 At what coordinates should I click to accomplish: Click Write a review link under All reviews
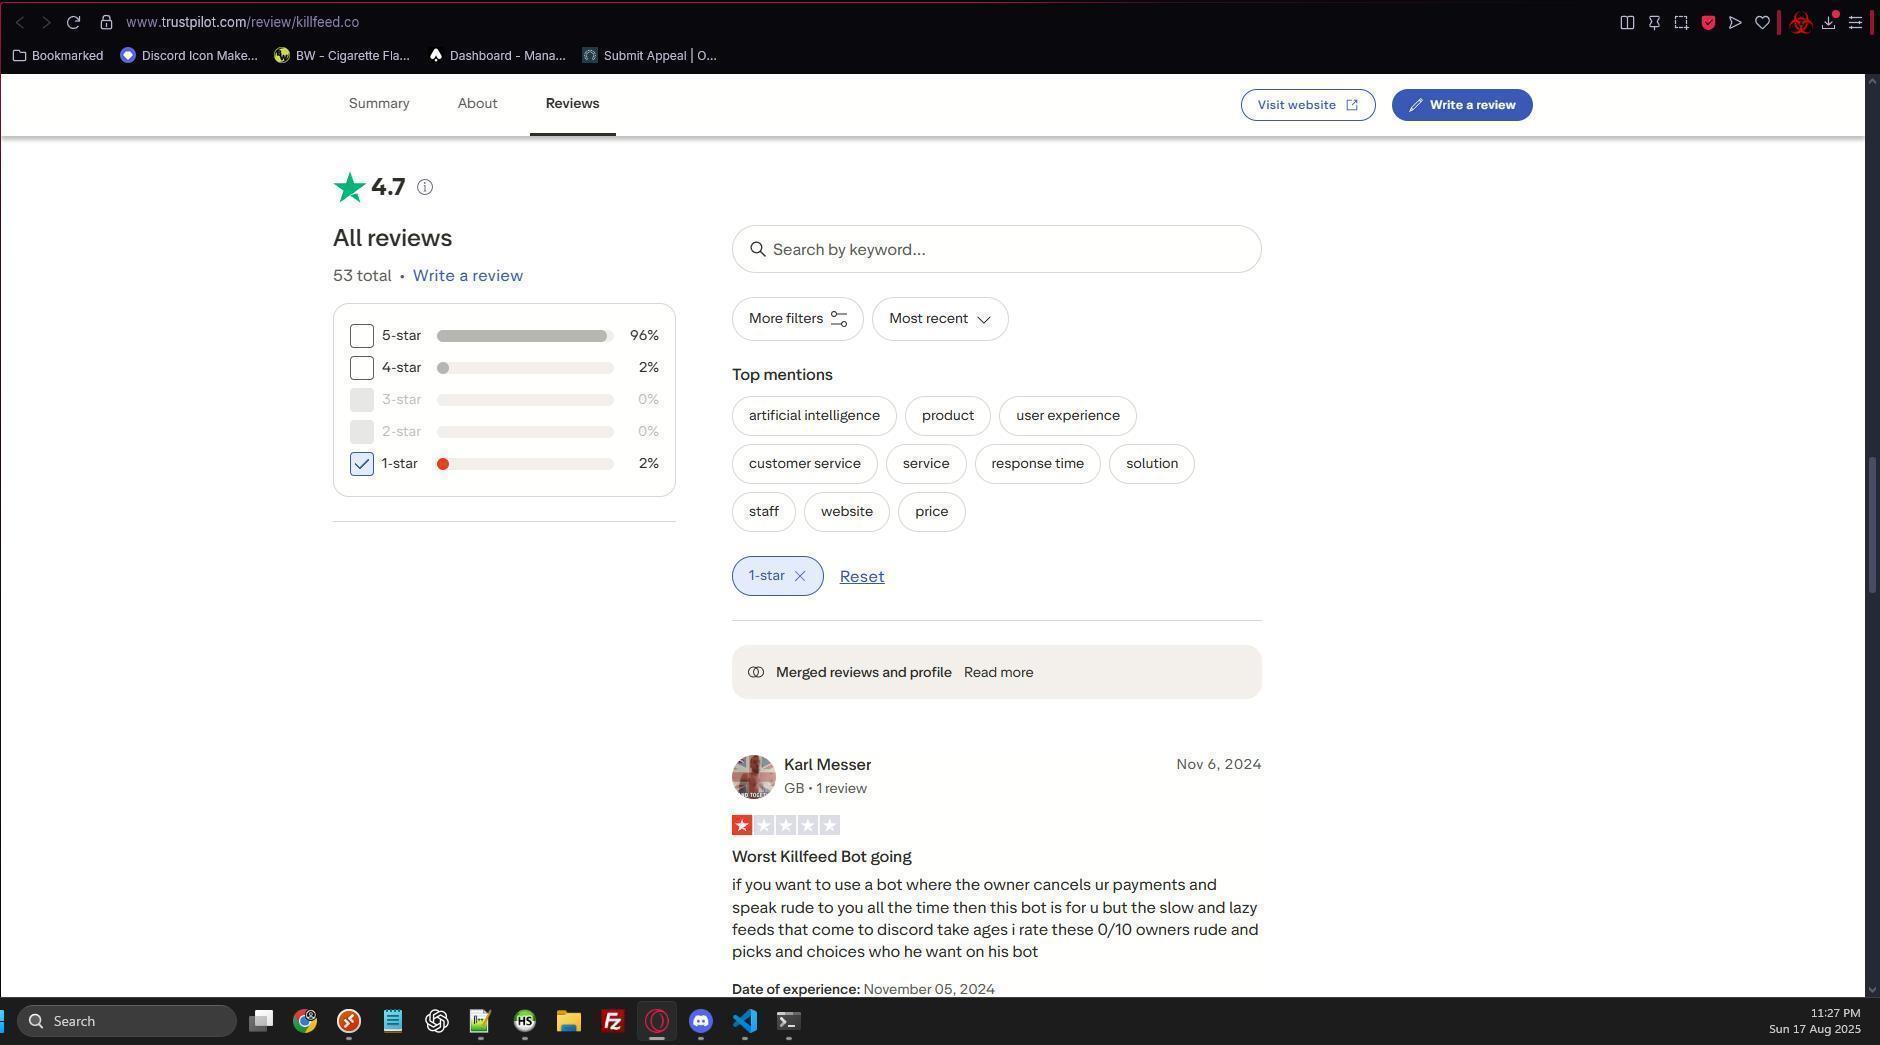[467, 276]
